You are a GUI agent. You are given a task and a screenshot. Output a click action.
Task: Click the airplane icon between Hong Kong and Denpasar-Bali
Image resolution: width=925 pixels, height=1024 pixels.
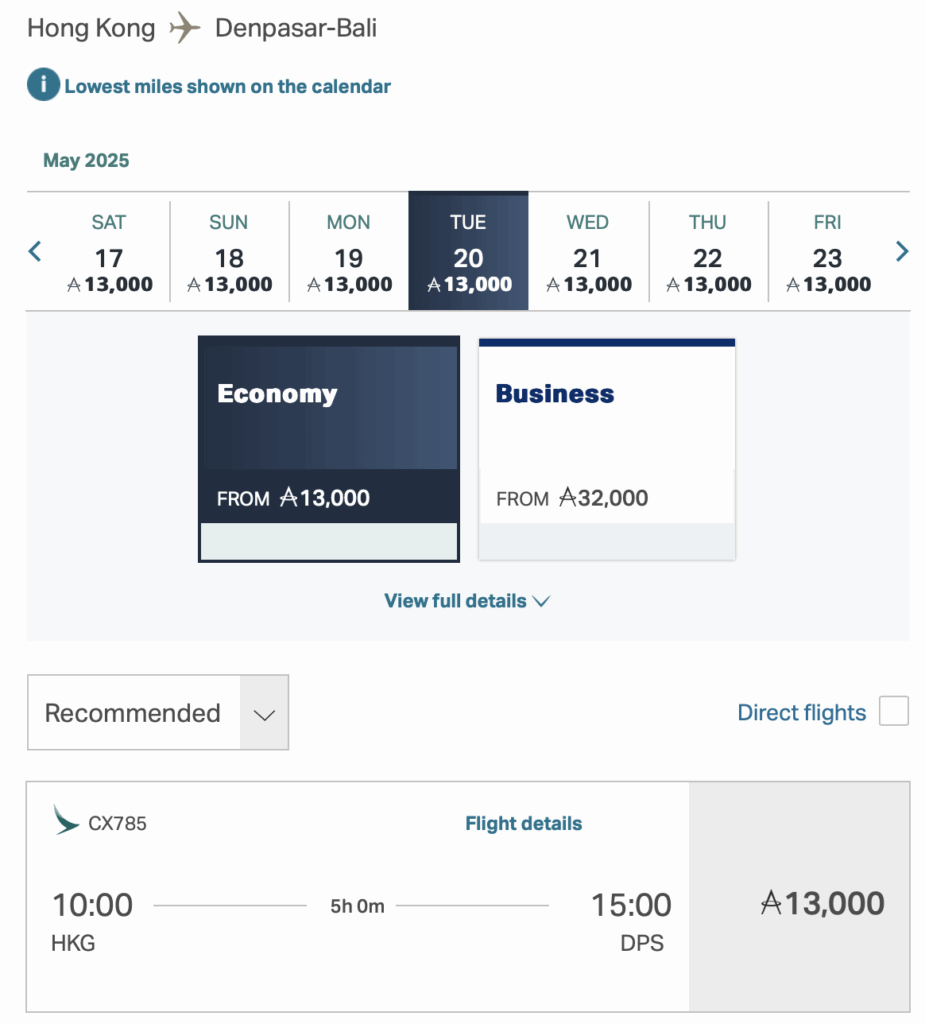(184, 29)
